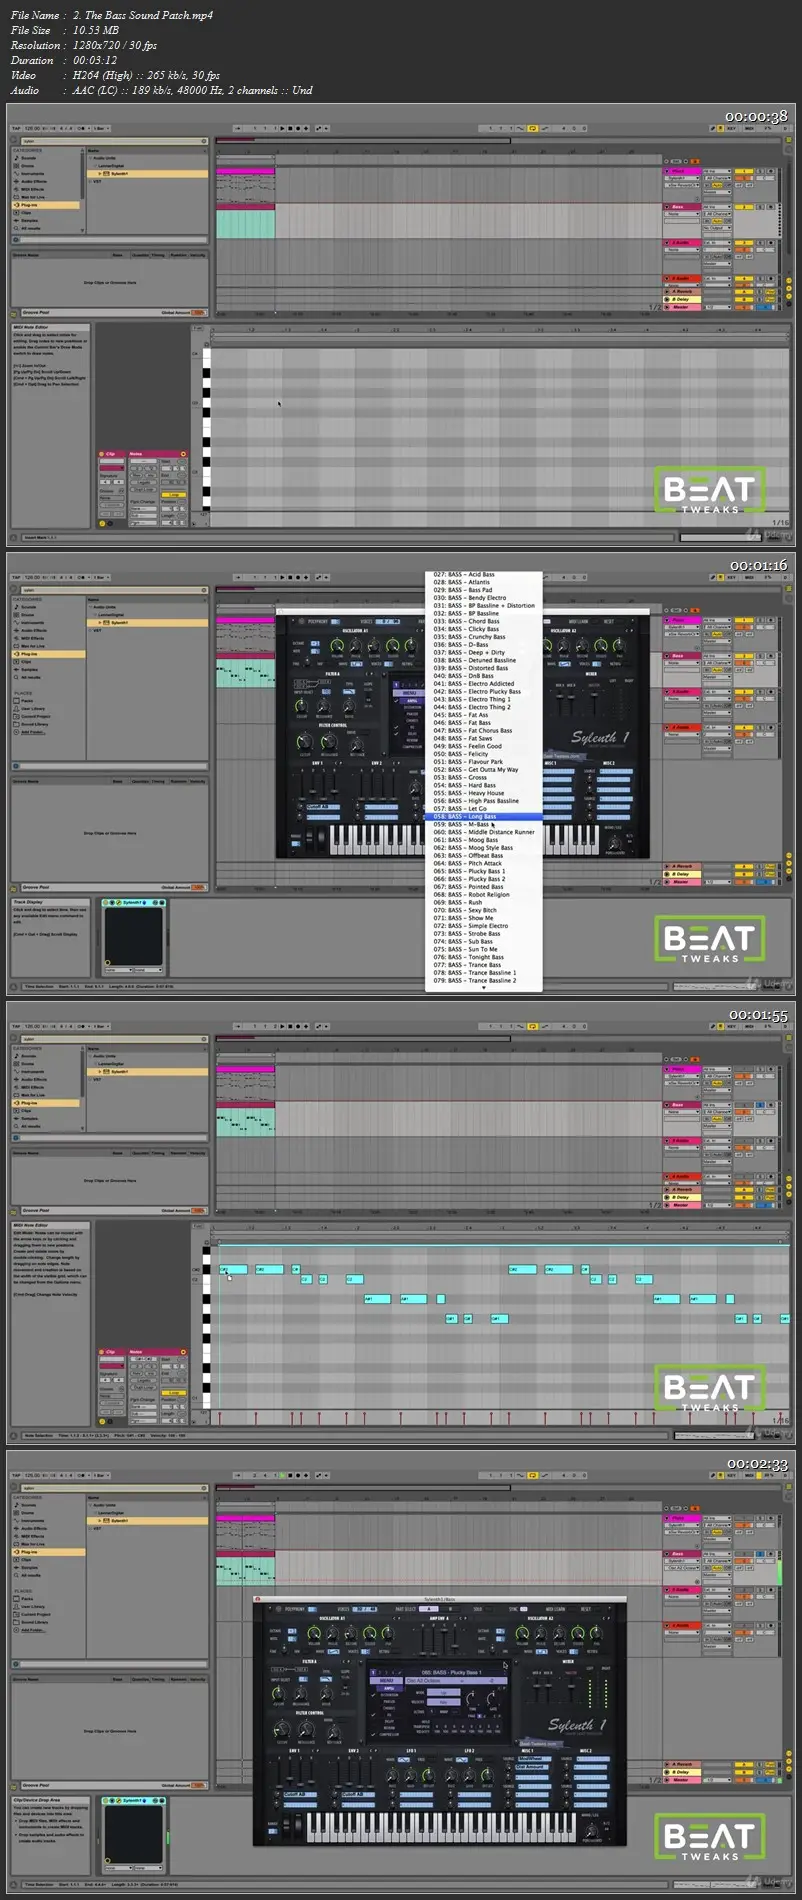Expand VST folder in 00:01:16 frame browser
The height and width of the screenshot is (1900, 802).
[x=90, y=631]
